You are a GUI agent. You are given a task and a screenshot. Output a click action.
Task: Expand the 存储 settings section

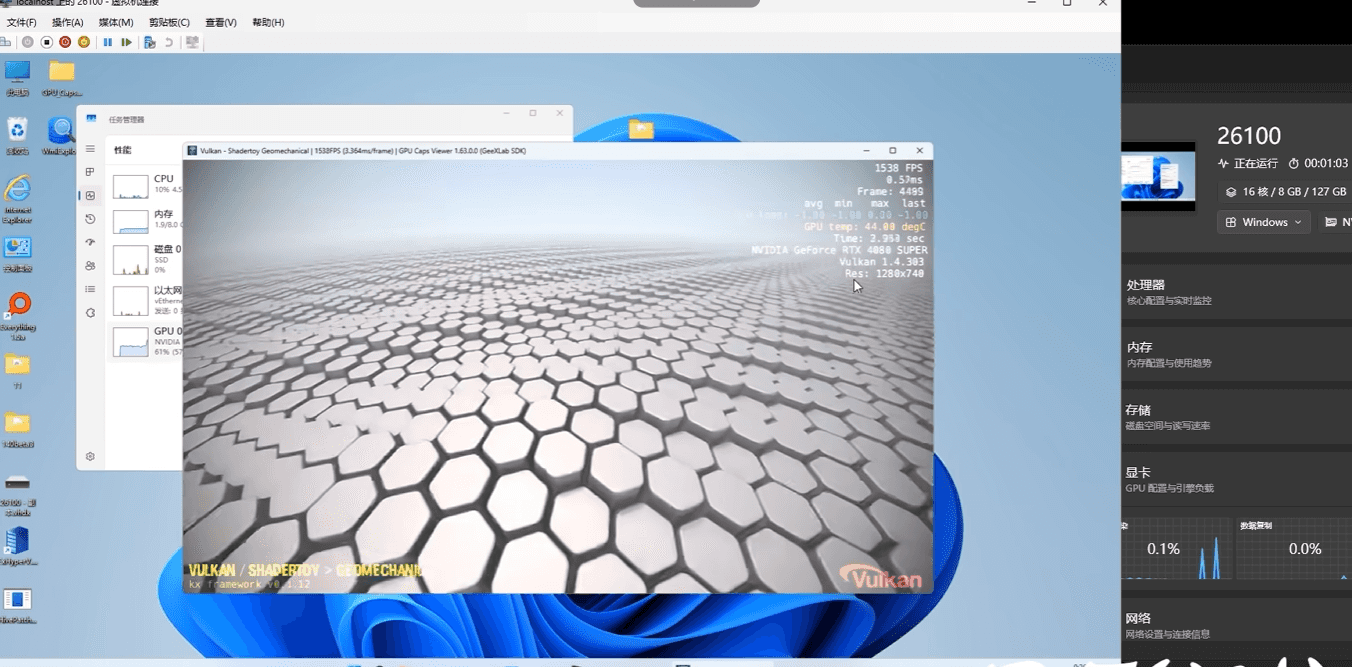[x=1236, y=417]
